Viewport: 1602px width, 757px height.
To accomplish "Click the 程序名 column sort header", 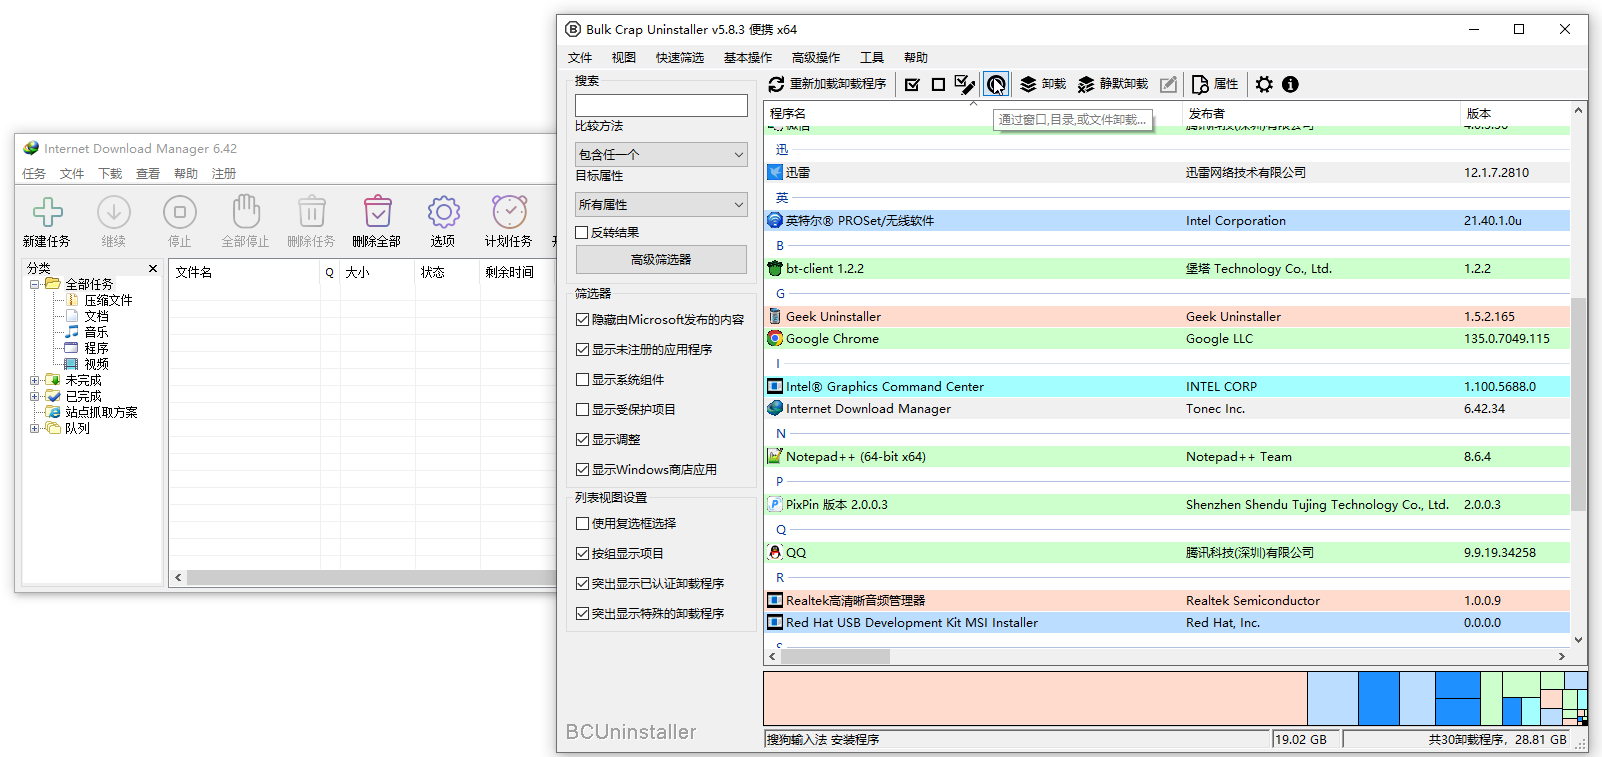I will [x=972, y=113].
